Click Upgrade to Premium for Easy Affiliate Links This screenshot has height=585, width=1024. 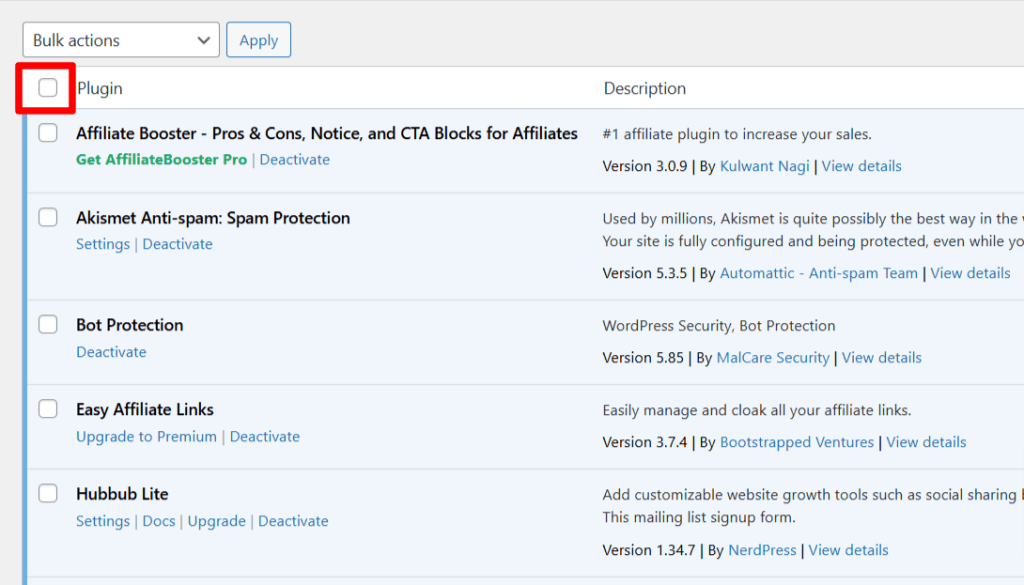[146, 436]
